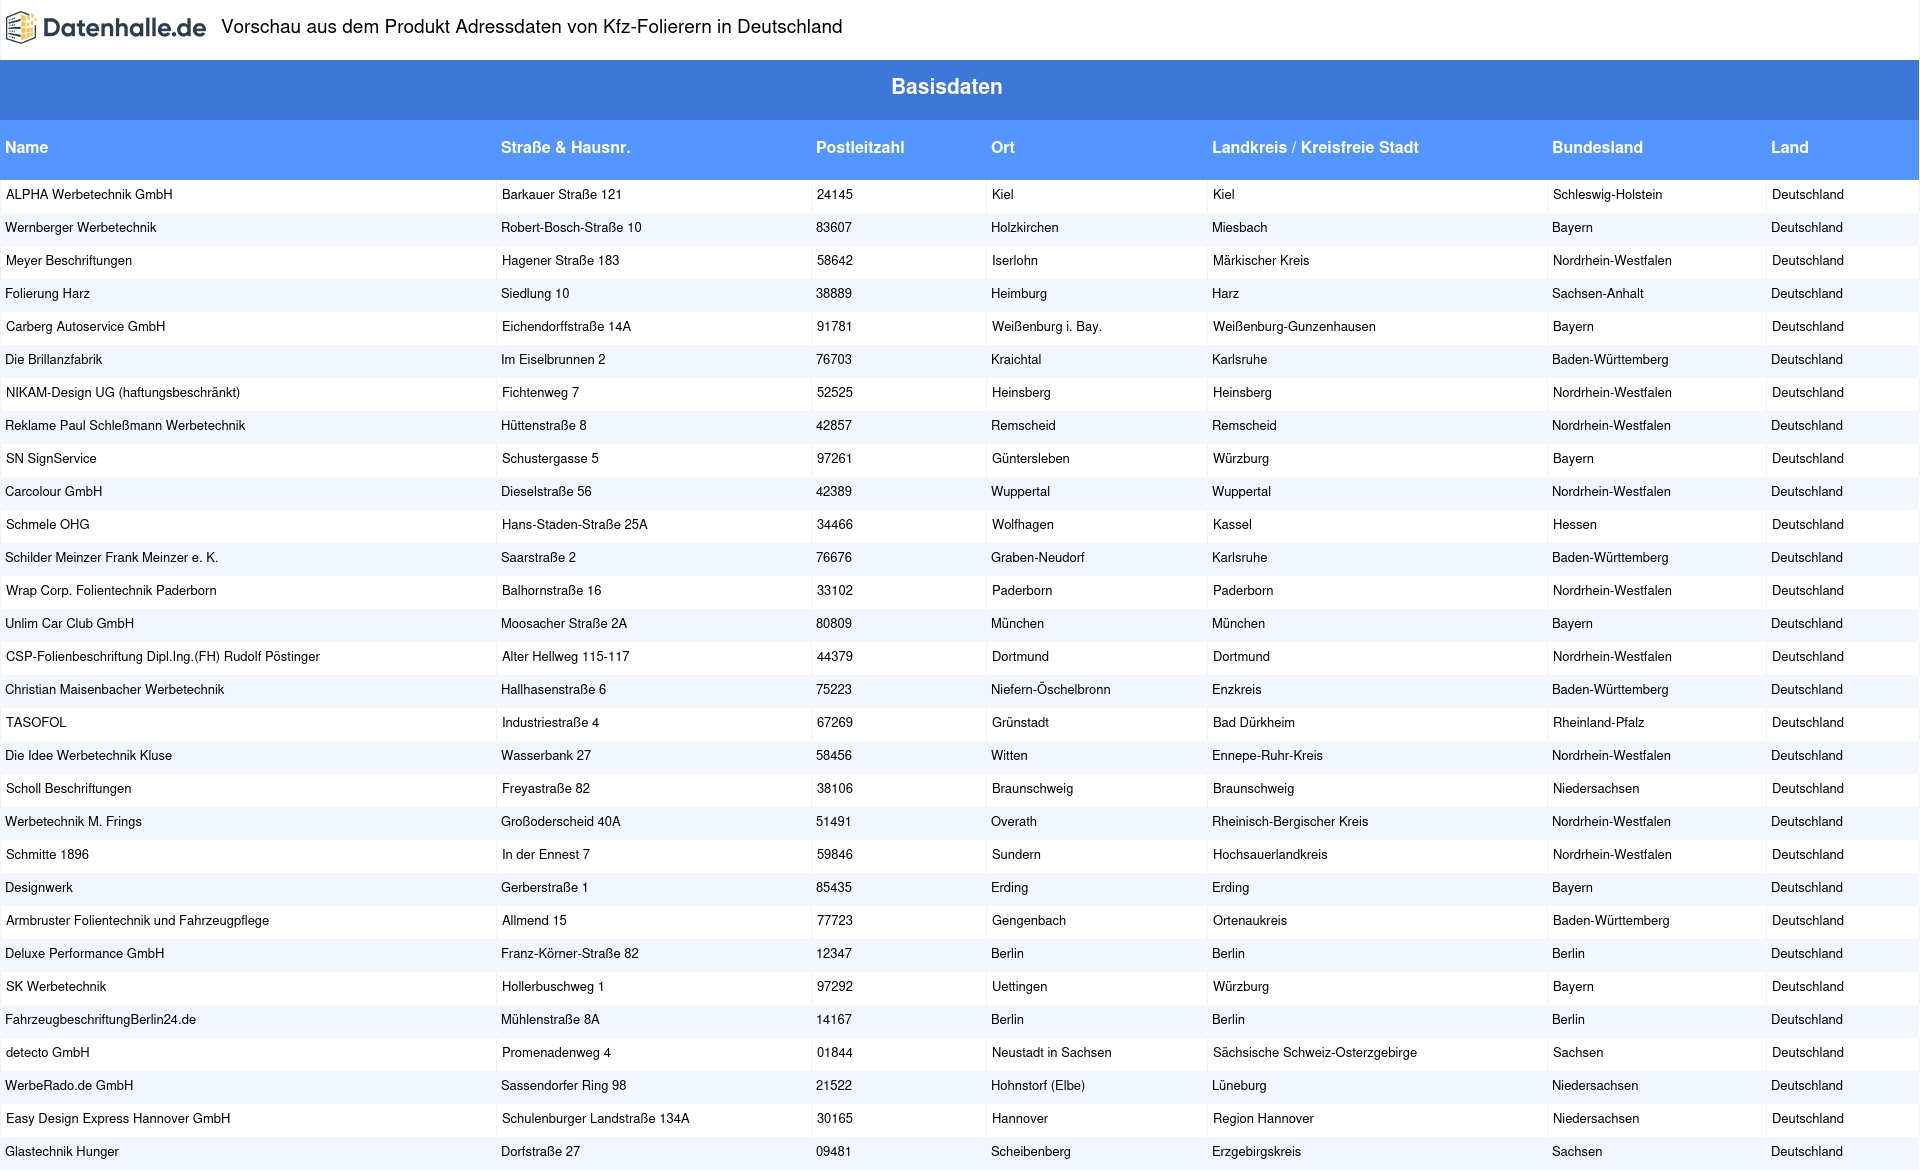Click the Folierung Harz name cell
Image resolution: width=1920 pixels, height=1170 pixels.
[47, 294]
